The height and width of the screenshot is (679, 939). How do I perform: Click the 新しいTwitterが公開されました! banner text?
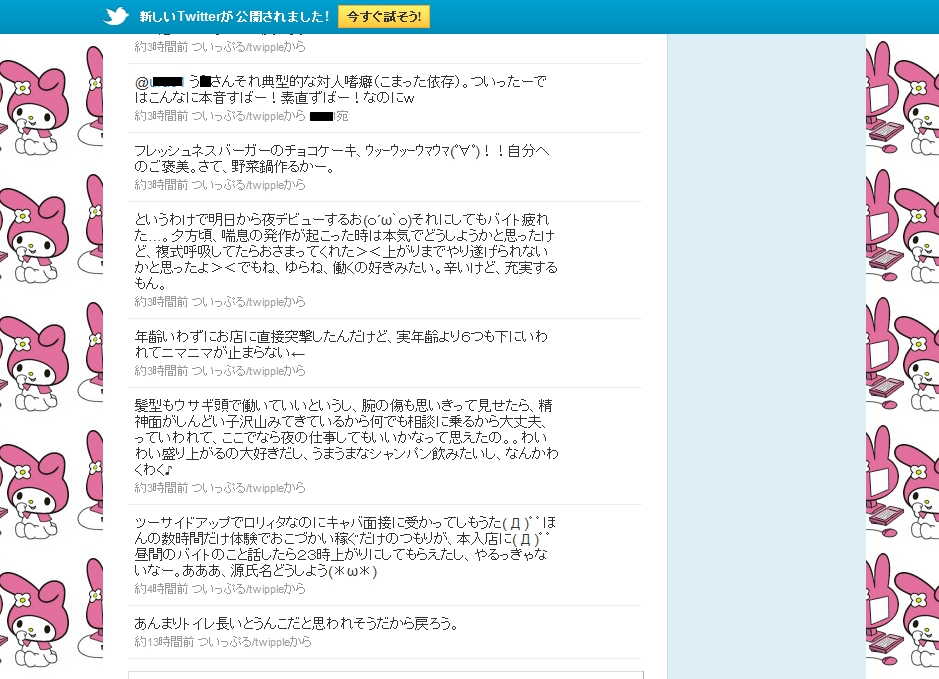[x=234, y=17]
